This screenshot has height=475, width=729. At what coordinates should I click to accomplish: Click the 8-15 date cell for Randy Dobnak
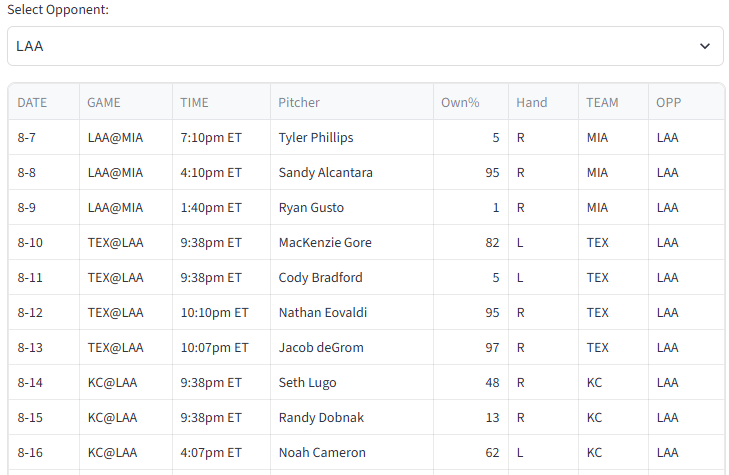pyautogui.click(x=44, y=417)
